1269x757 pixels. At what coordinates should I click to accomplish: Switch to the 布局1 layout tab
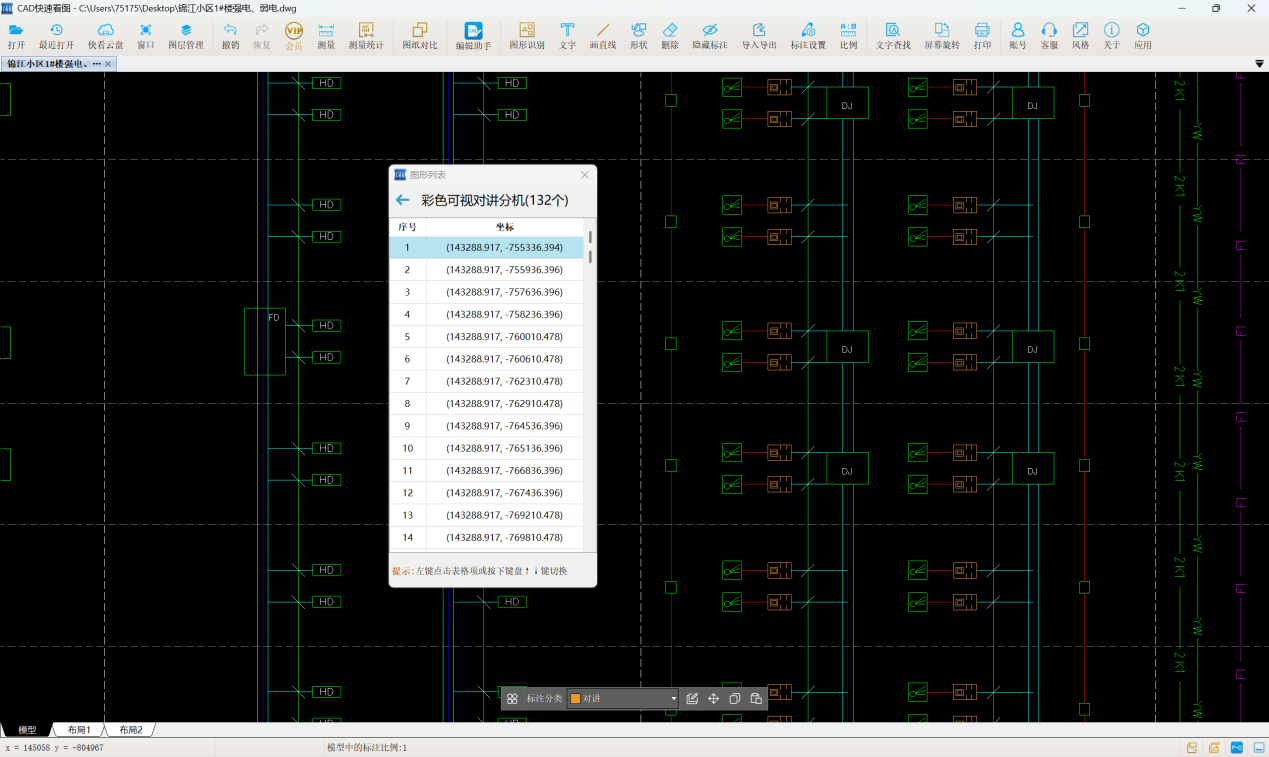coord(78,730)
